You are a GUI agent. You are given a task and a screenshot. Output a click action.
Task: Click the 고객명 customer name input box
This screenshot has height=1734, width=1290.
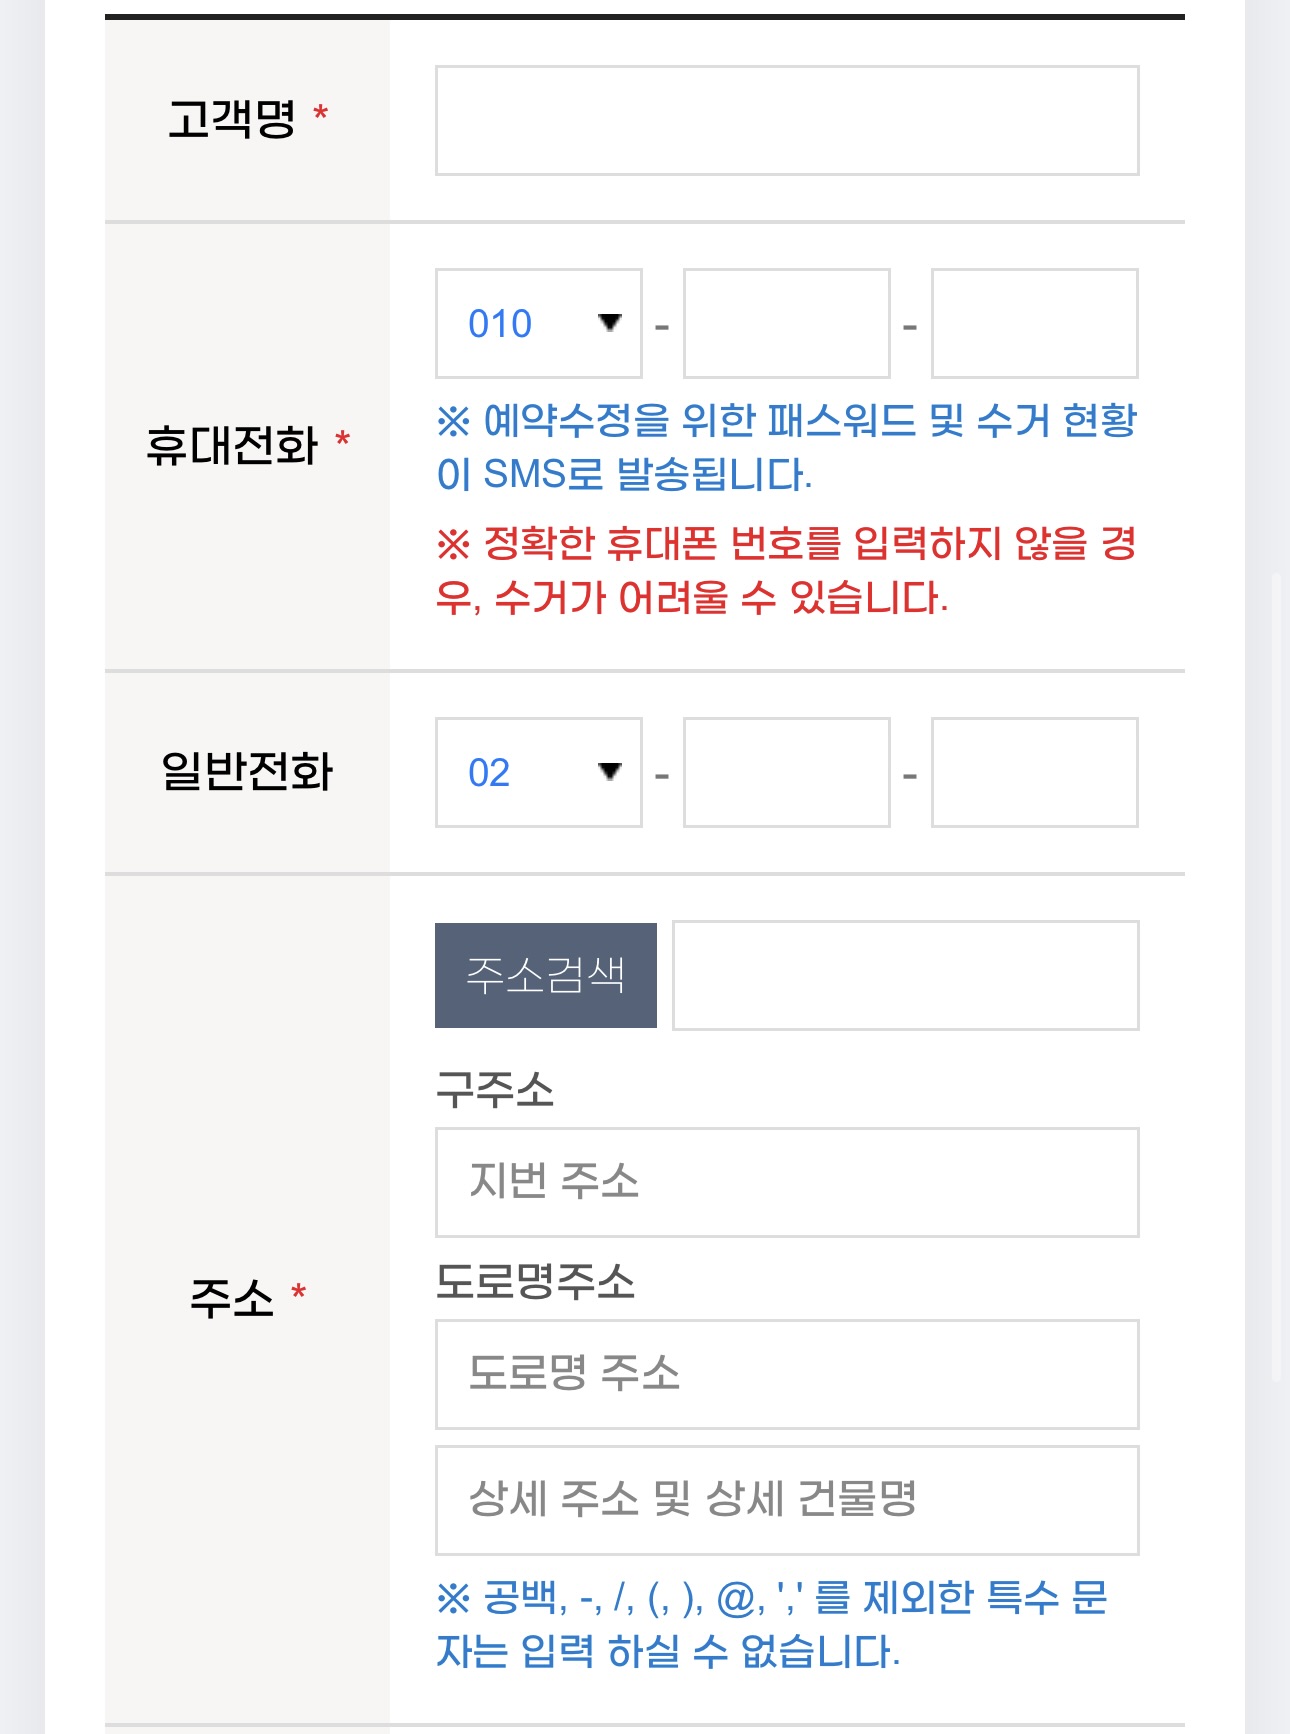[x=785, y=120]
